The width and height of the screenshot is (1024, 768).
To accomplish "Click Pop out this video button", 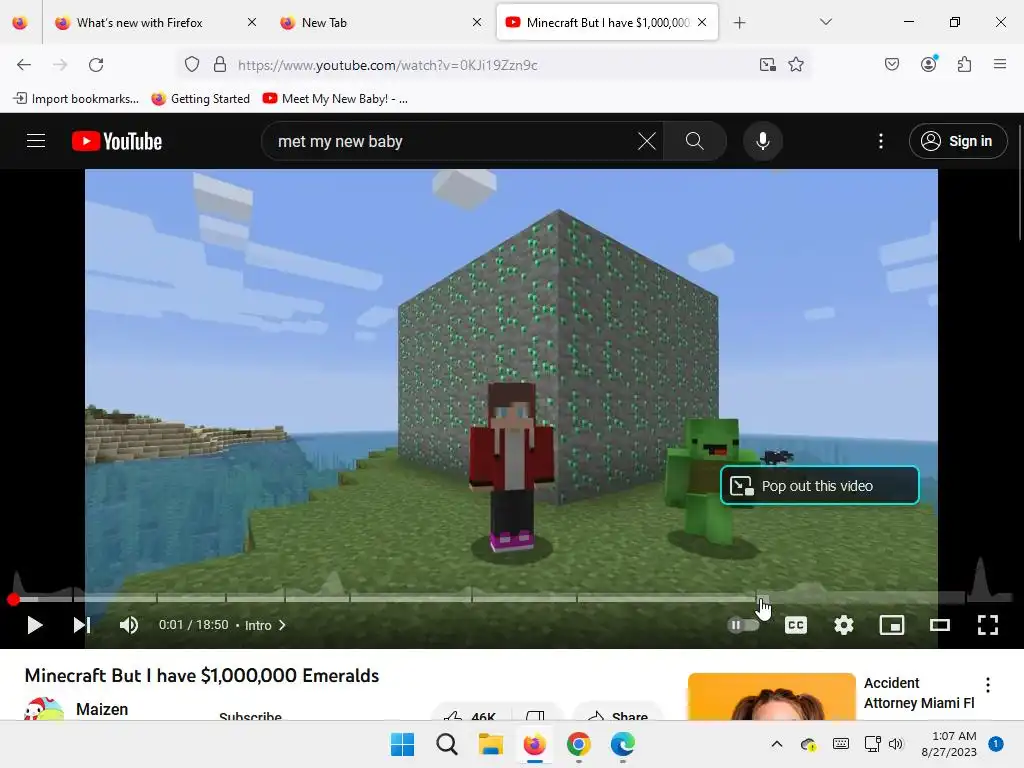I will (820, 485).
